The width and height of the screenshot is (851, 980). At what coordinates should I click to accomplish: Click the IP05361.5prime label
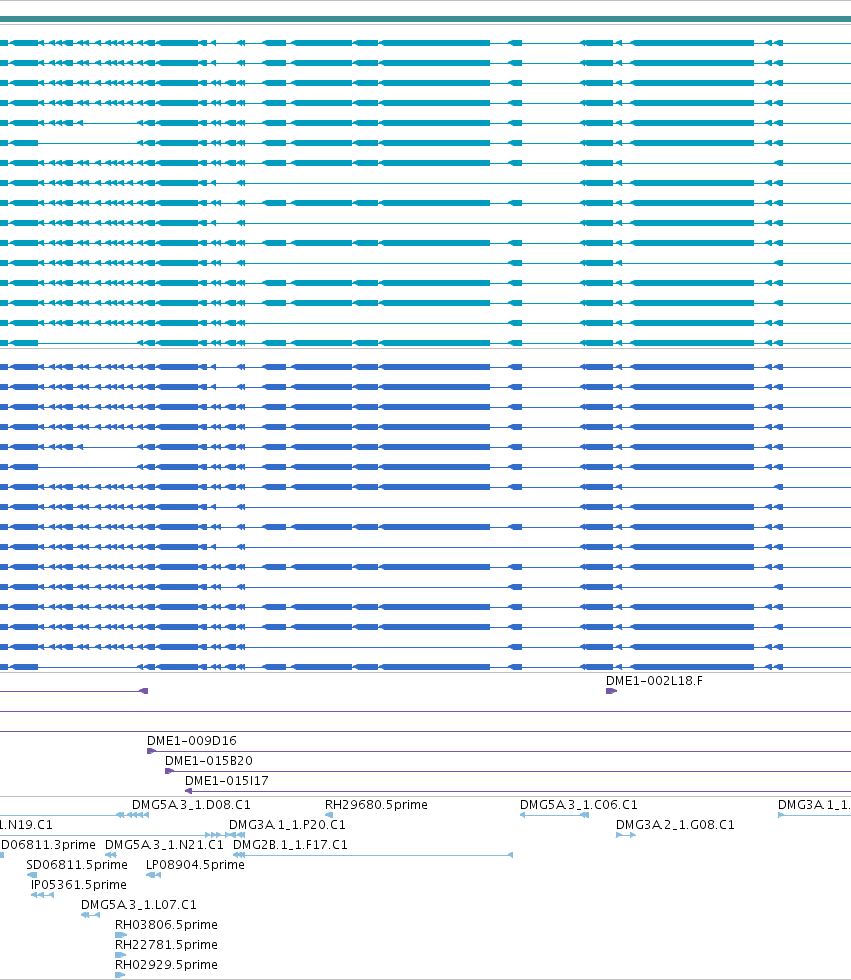[79, 884]
